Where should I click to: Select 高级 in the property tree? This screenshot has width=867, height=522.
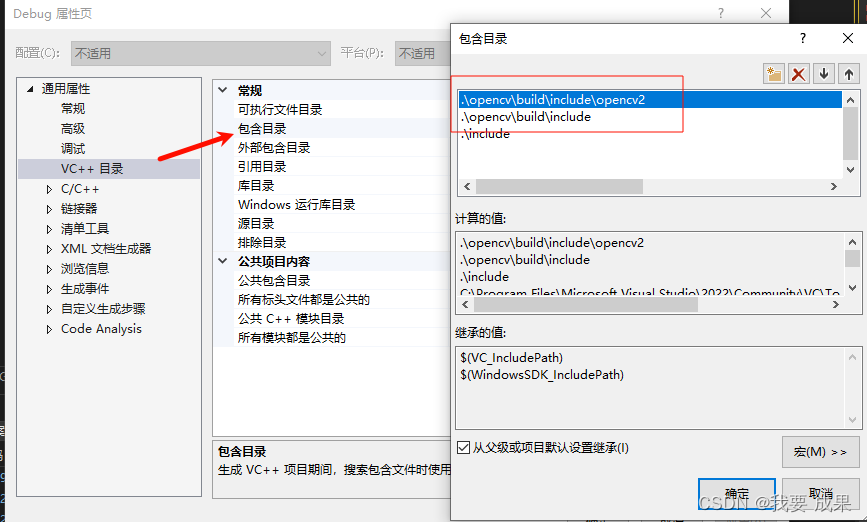click(x=73, y=129)
